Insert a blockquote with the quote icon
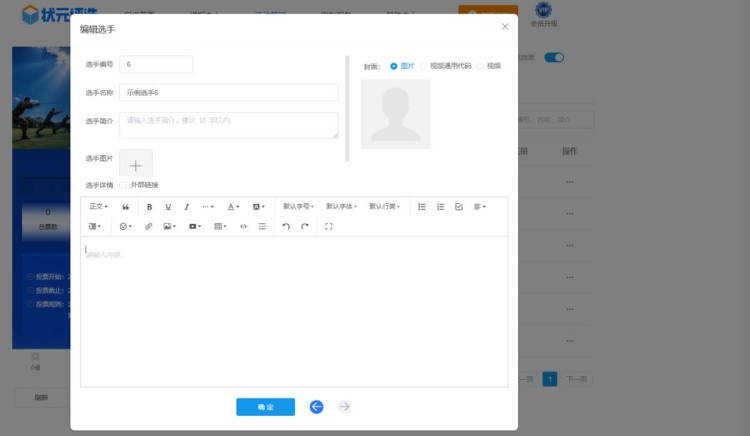 pyautogui.click(x=126, y=207)
